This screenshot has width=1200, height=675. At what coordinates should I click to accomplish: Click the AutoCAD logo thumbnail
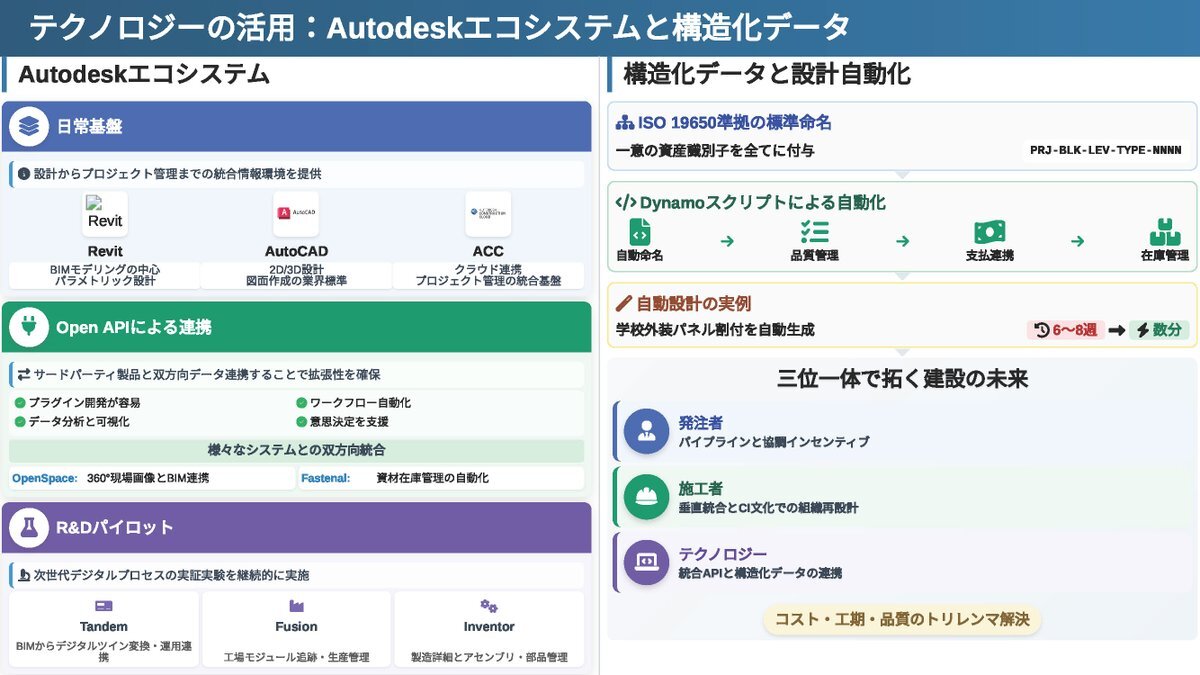pos(296,214)
